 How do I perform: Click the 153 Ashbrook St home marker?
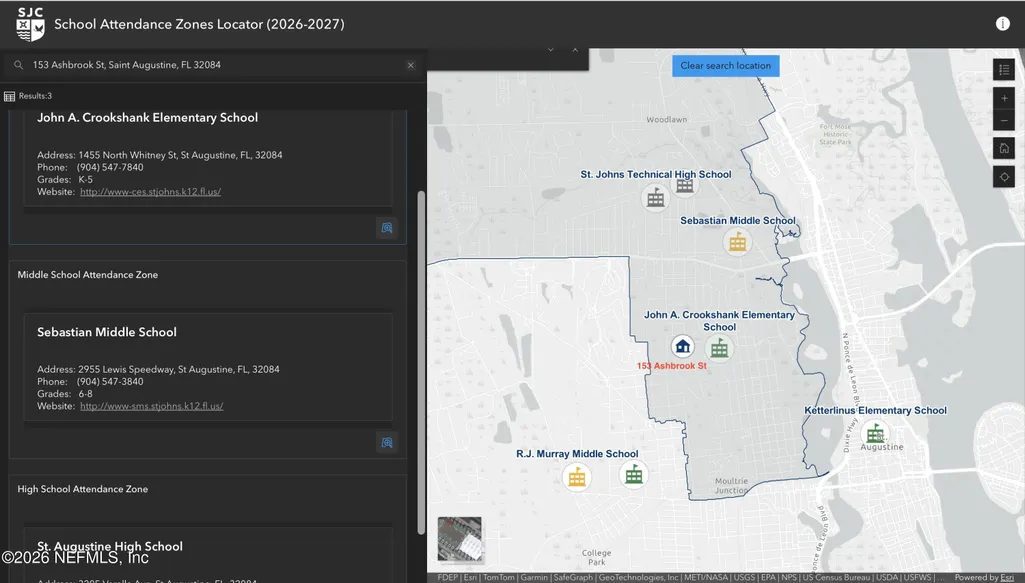point(682,346)
